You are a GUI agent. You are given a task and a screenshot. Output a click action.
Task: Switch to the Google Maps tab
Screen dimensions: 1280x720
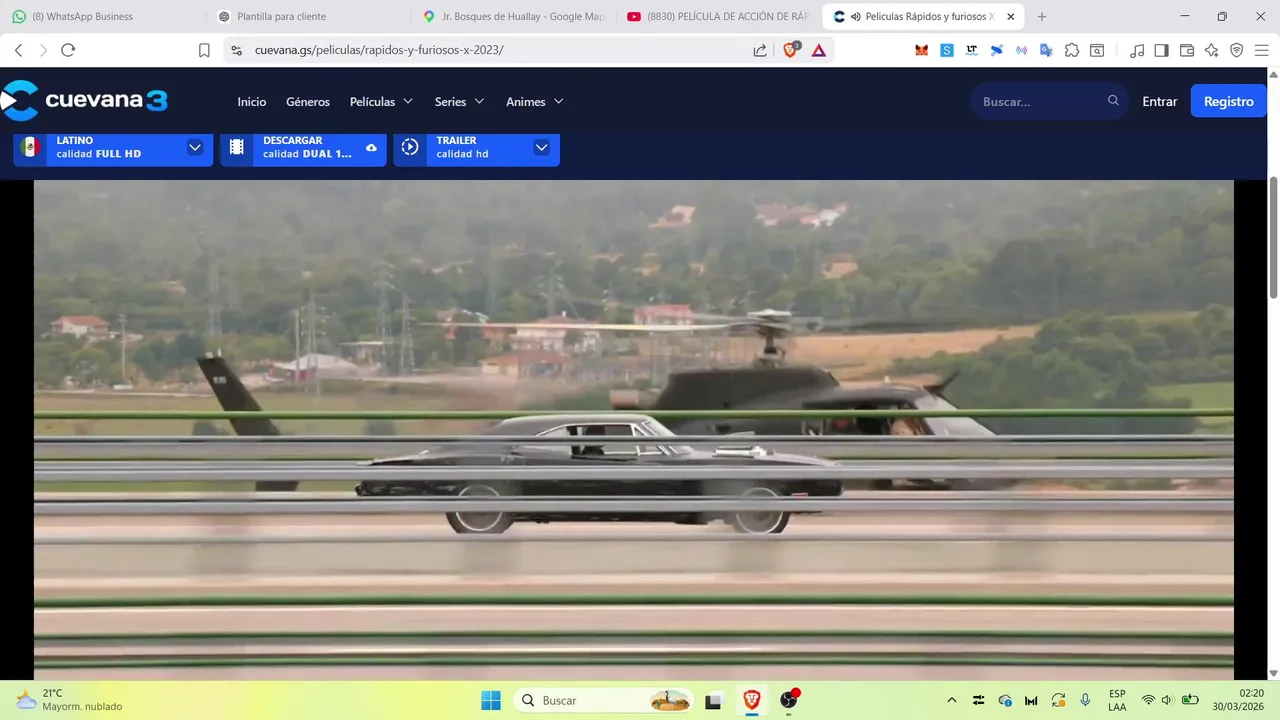pos(513,17)
